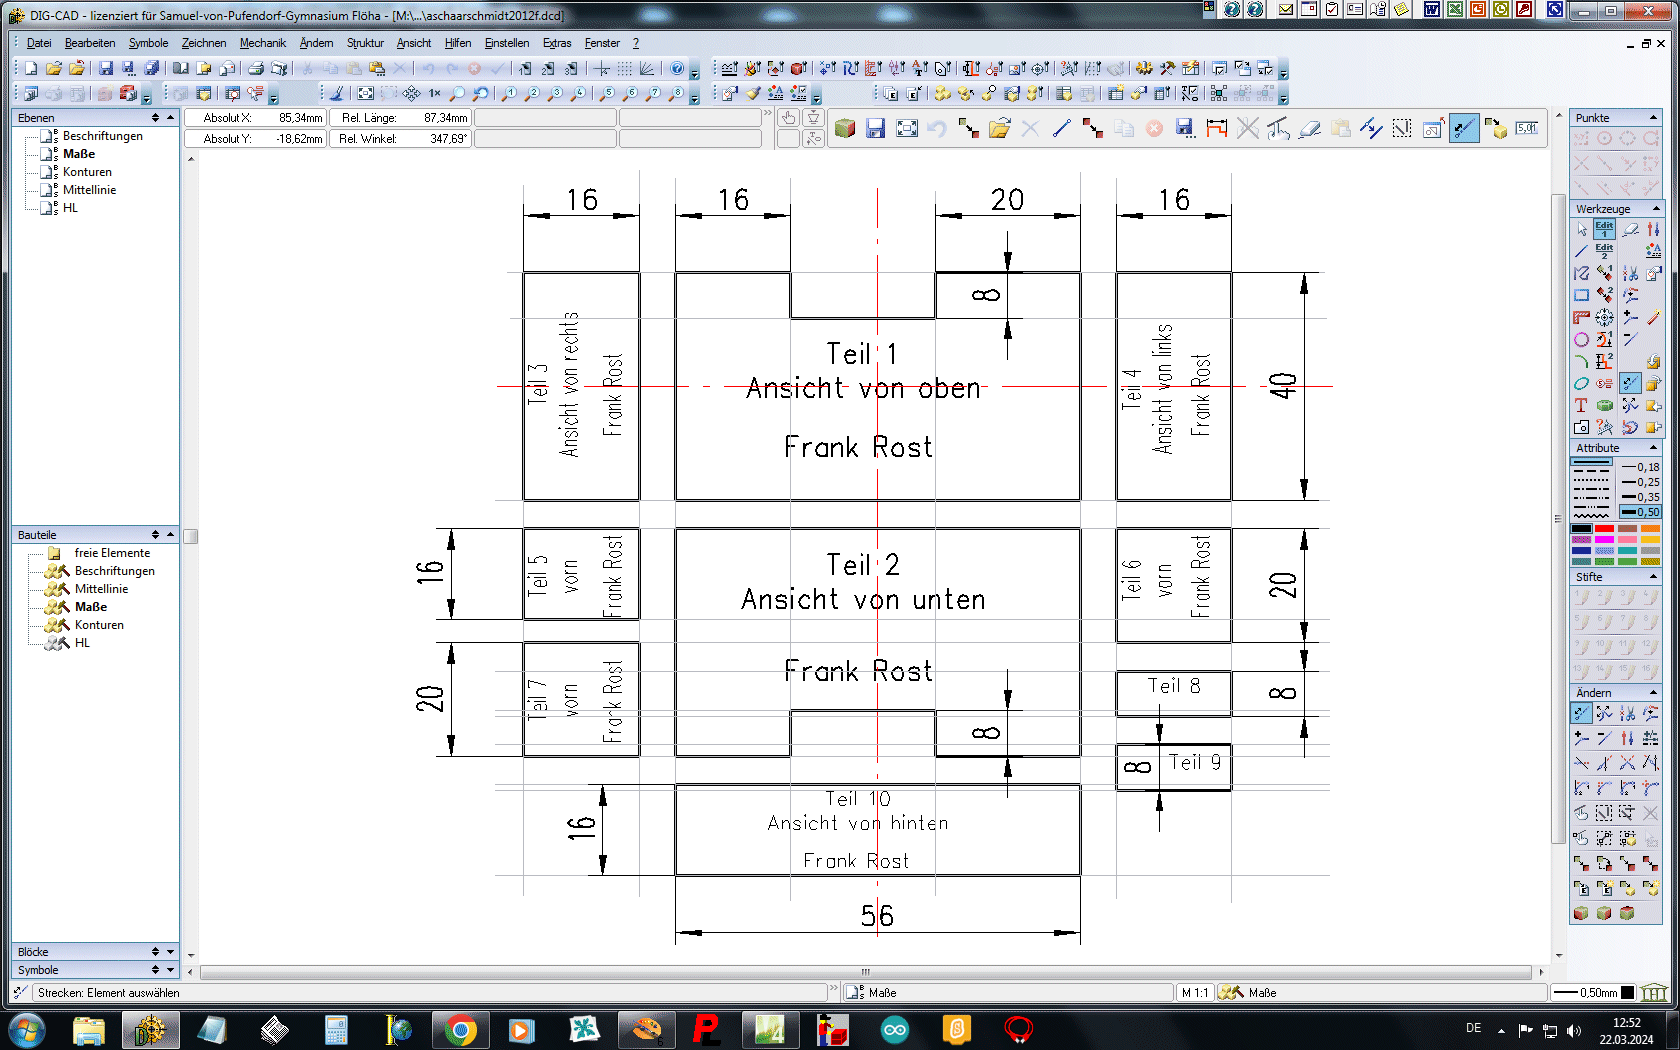Select freie Elemente in Bauteile
The image size is (1680, 1050).
(112, 553)
